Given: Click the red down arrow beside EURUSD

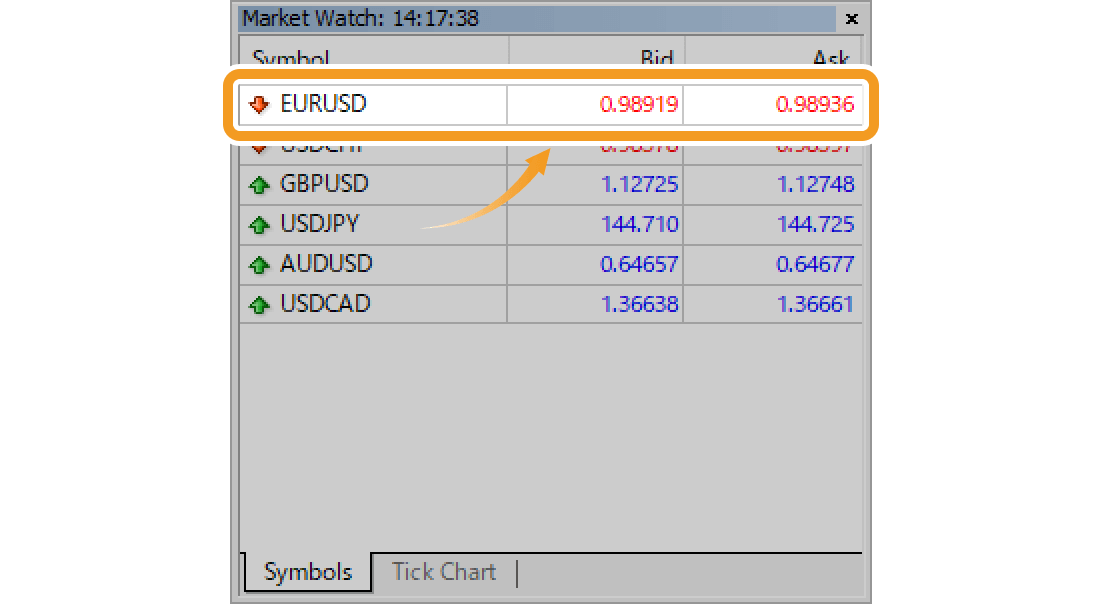Looking at the screenshot, I should click(260, 104).
